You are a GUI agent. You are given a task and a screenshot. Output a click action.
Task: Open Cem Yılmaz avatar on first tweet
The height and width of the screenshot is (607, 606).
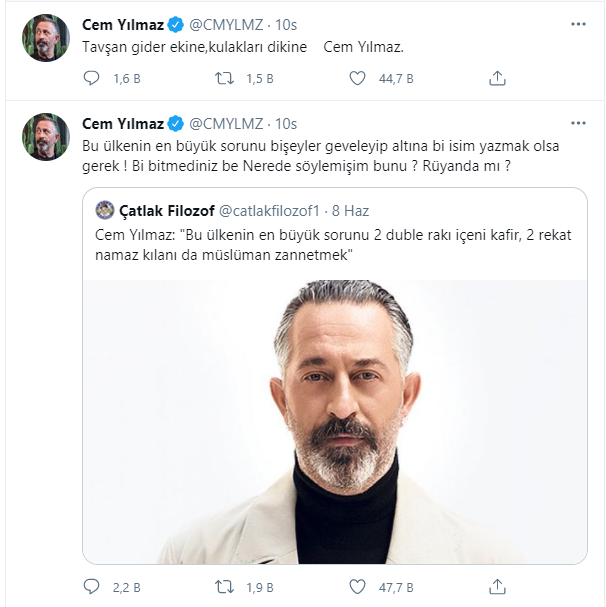[x=46, y=38]
